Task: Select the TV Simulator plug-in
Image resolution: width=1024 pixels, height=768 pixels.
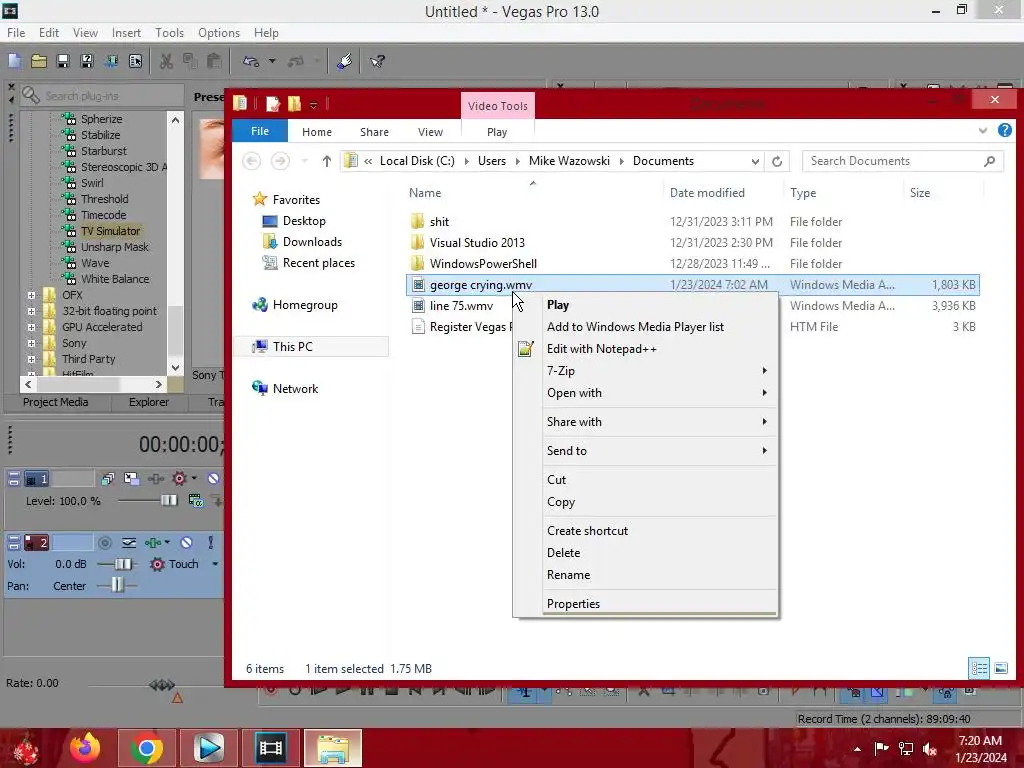Action: pos(110,231)
